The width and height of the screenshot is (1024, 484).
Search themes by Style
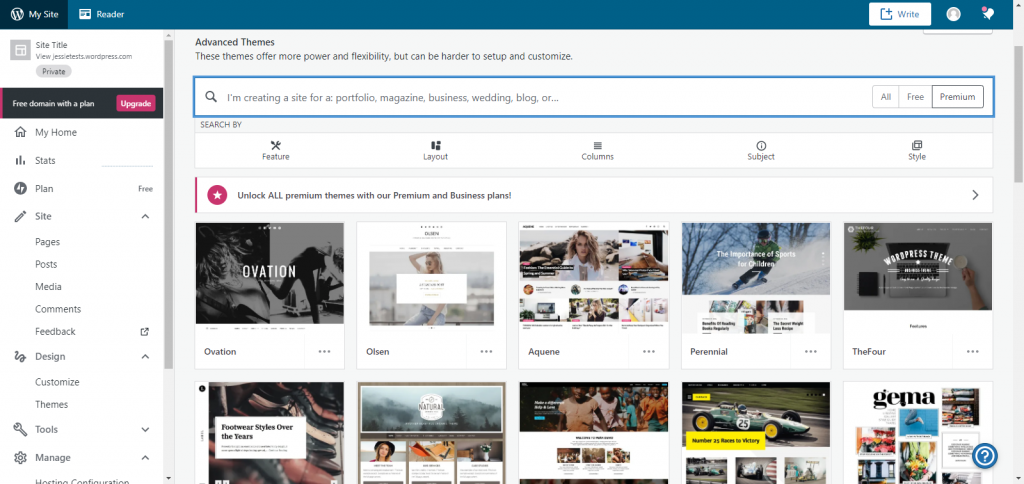tap(917, 151)
